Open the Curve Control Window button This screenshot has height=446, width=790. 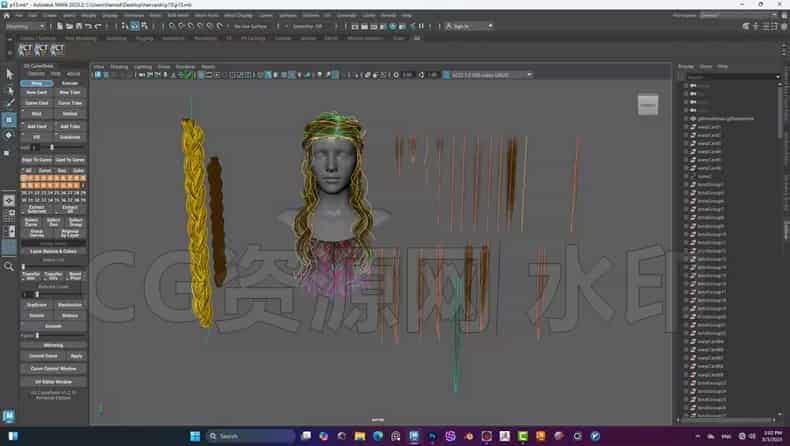coord(53,369)
